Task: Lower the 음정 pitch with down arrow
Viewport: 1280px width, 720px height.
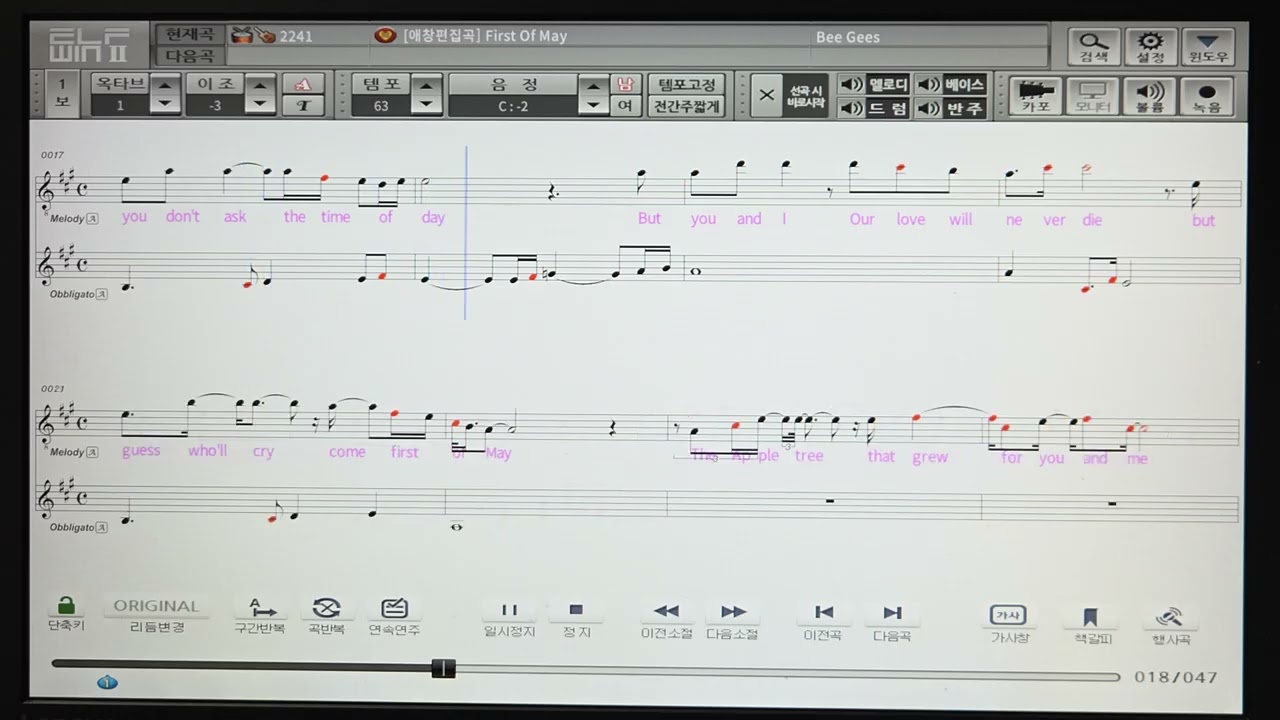Action: (594, 105)
